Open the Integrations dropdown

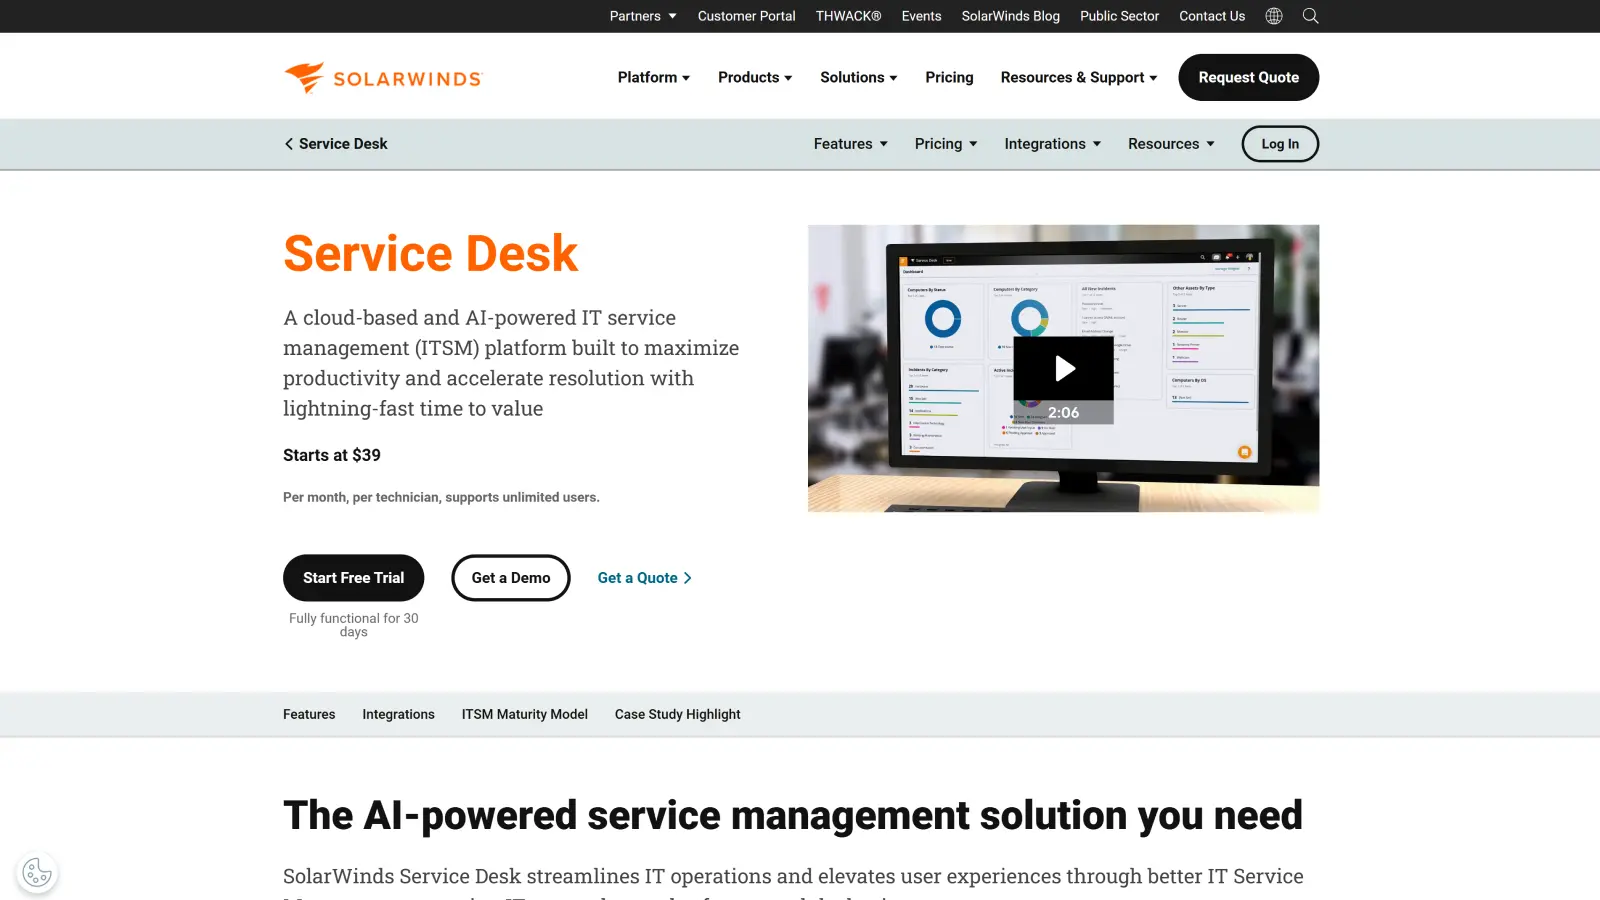pos(1053,144)
